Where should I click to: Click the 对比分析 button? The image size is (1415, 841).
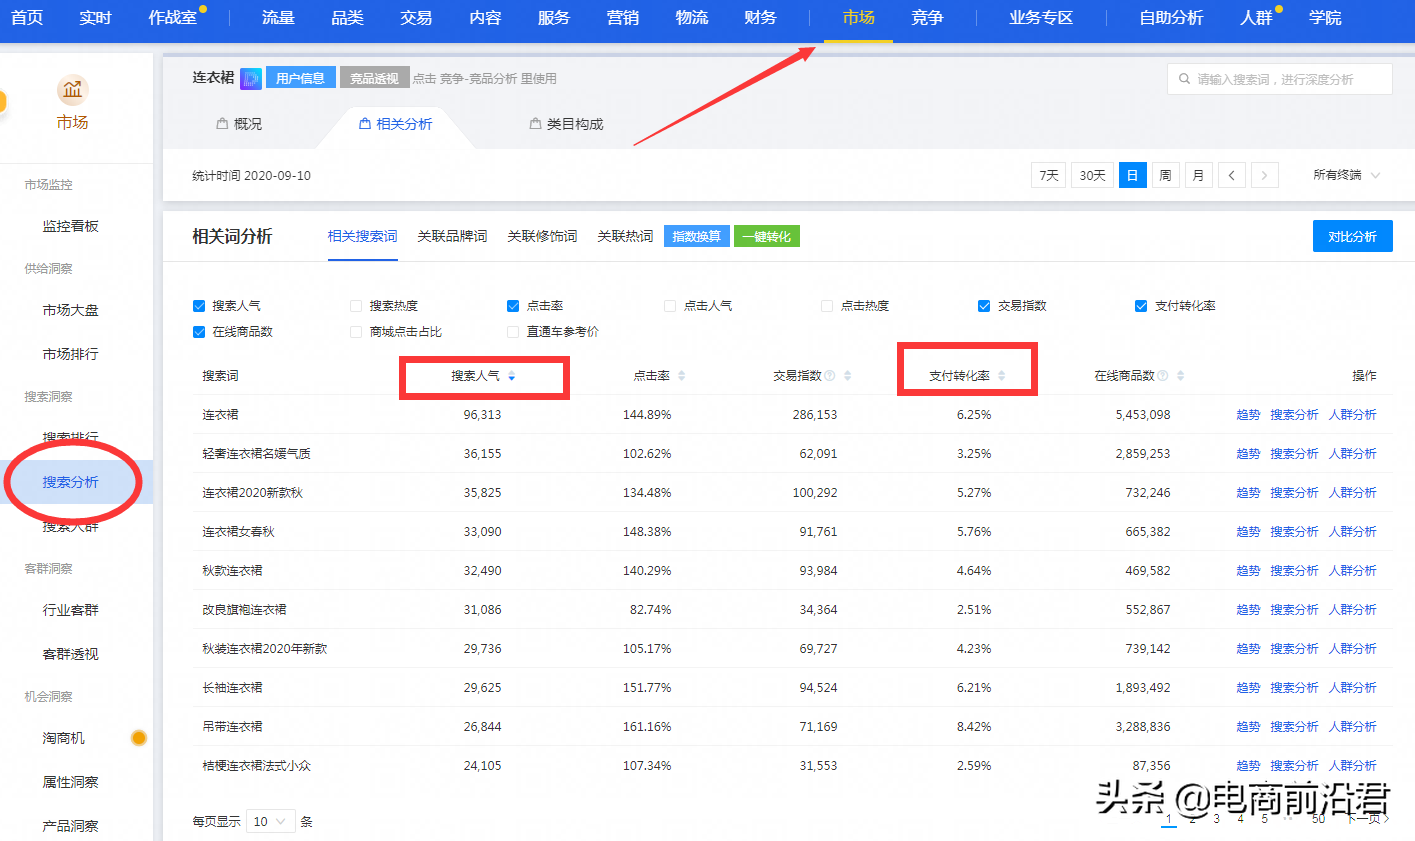tap(1352, 235)
